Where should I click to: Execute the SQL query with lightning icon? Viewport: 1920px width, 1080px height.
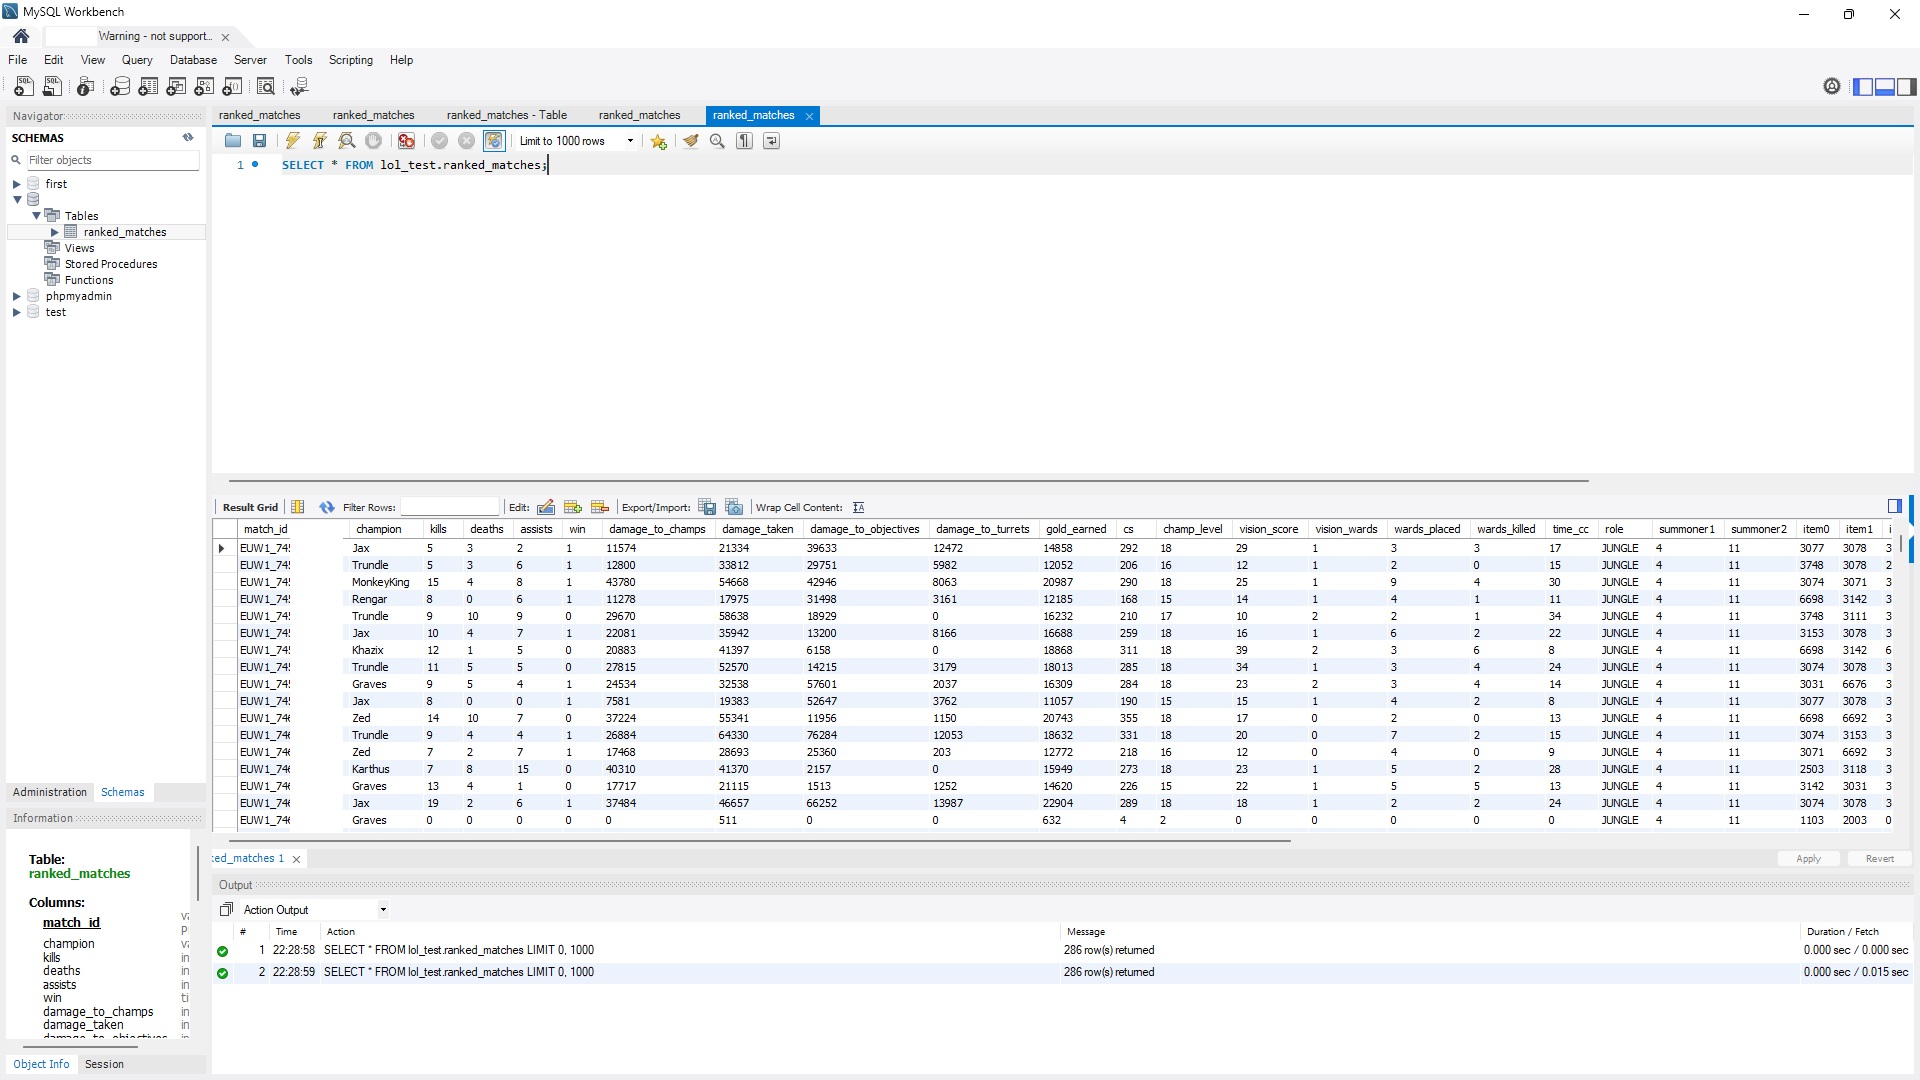click(x=293, y=141)
